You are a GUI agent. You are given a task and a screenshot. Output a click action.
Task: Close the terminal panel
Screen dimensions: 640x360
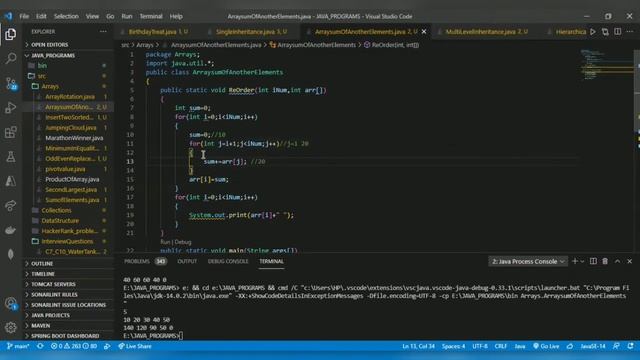629,261
